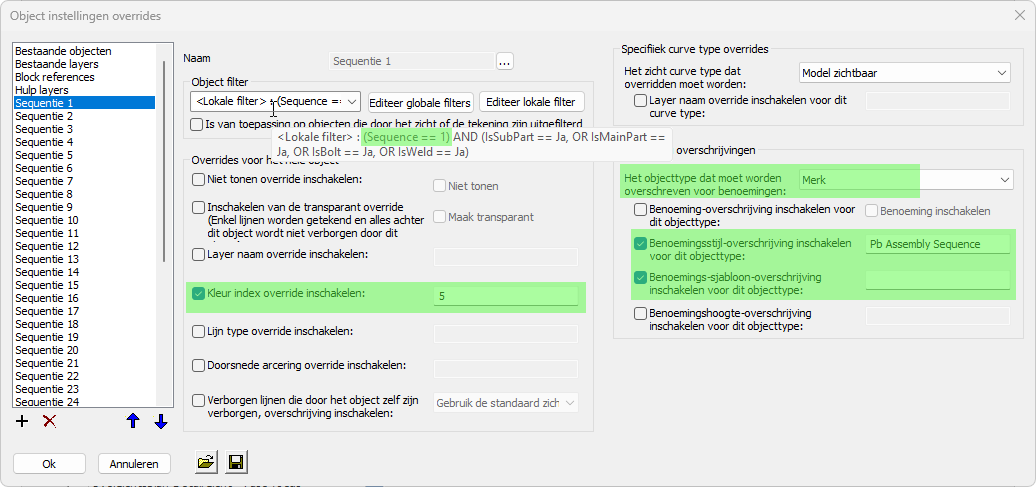Click the Editeer globale filters button
Image resolution: width=1036 pixels, height=487 pixels.
(420, 102)
